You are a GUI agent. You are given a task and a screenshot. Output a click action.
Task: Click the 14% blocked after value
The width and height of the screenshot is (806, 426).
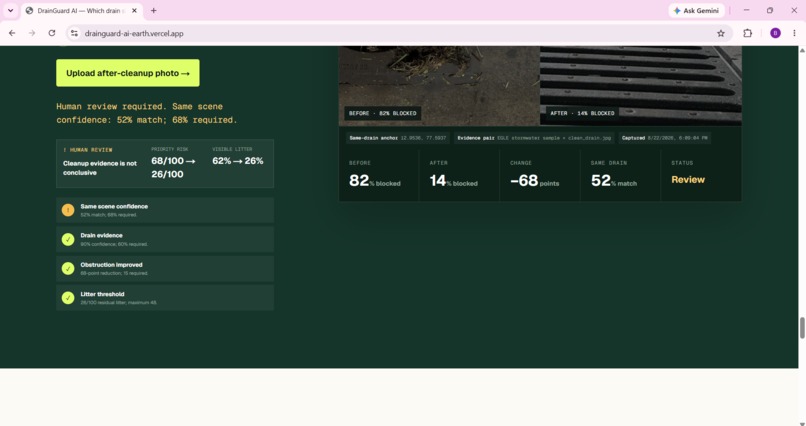(453, 181)
